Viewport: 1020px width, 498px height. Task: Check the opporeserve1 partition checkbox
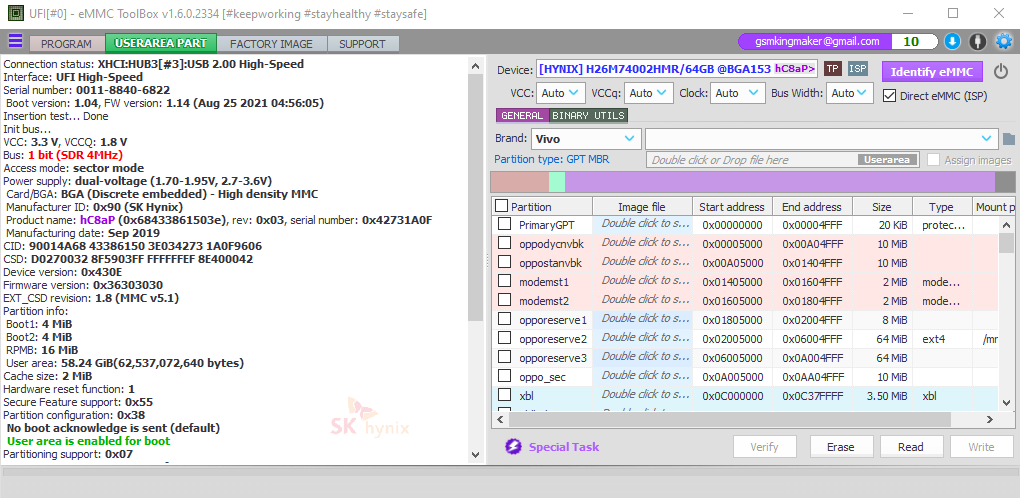504,319
